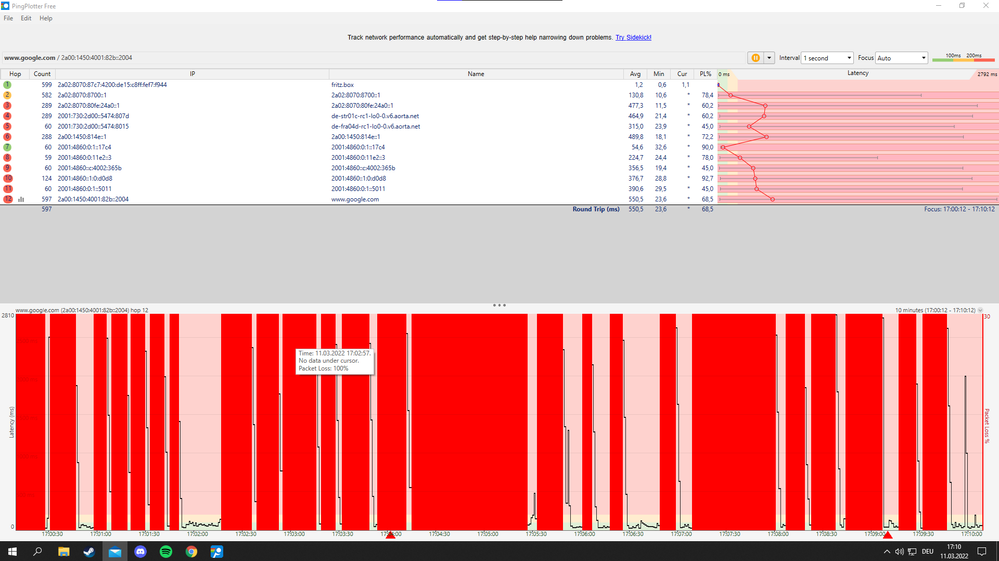Select hop 4 red circle icon
Screen dimensions: 999x561
coord(7,116)
